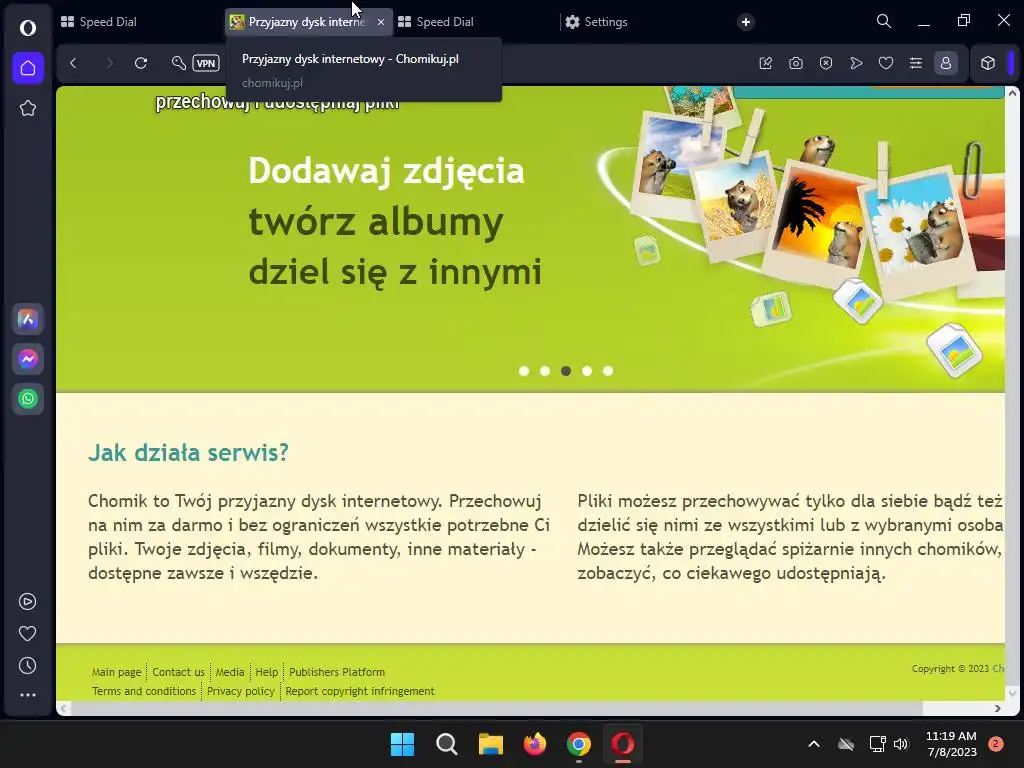The image size is (1024, 768).
Task: Click the vertical scrollbar down arrow
Action: pos(1012,694)
